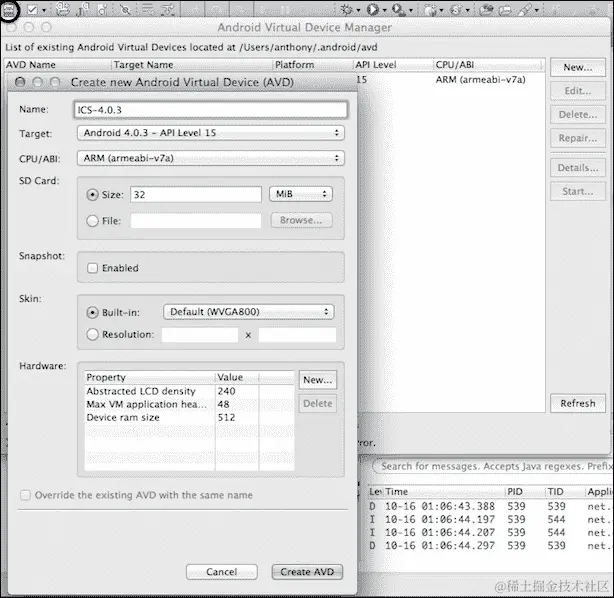This screenshot has width=614, height=598.
Task: Click the Property column header in Hardware table
Action: [x=150, y=378]
